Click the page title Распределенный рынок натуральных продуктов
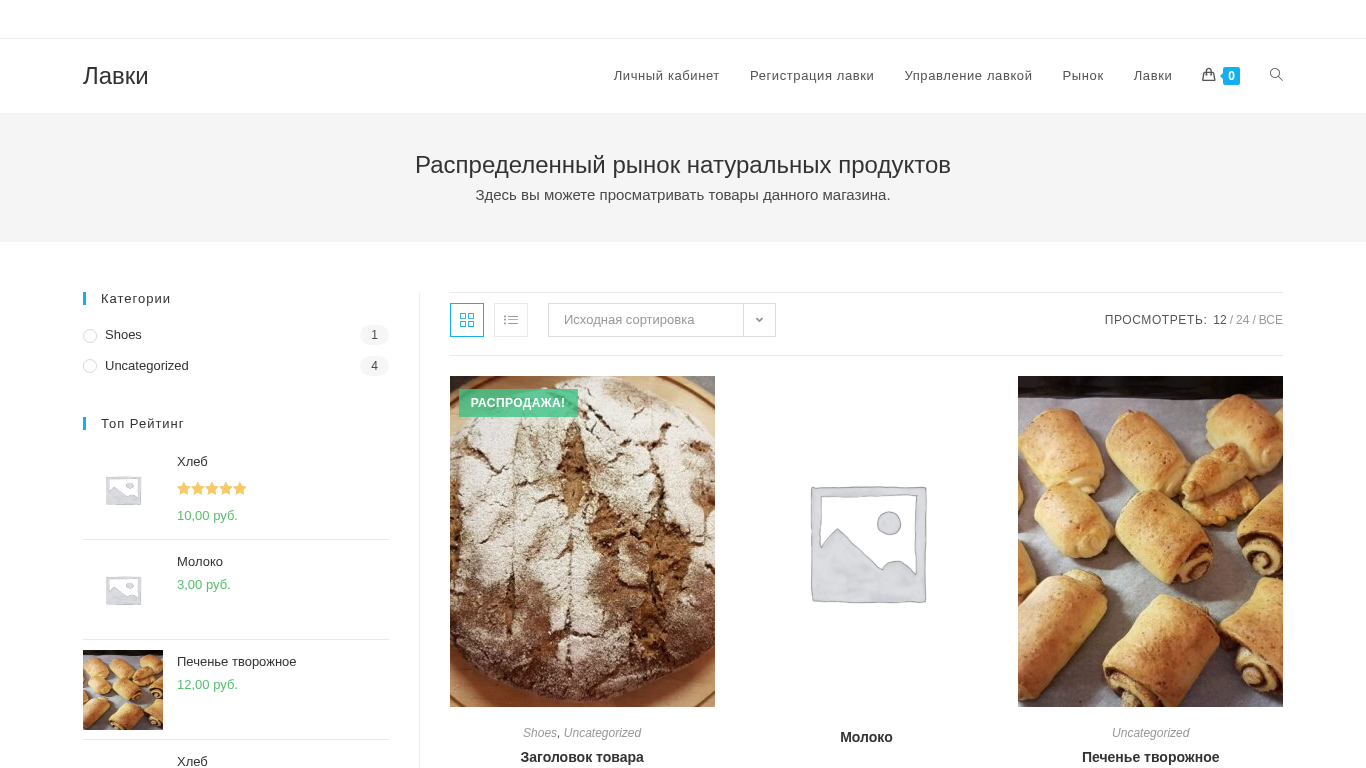The width and height of the screenshot is (1366, 768). click(x=683, y=165)
